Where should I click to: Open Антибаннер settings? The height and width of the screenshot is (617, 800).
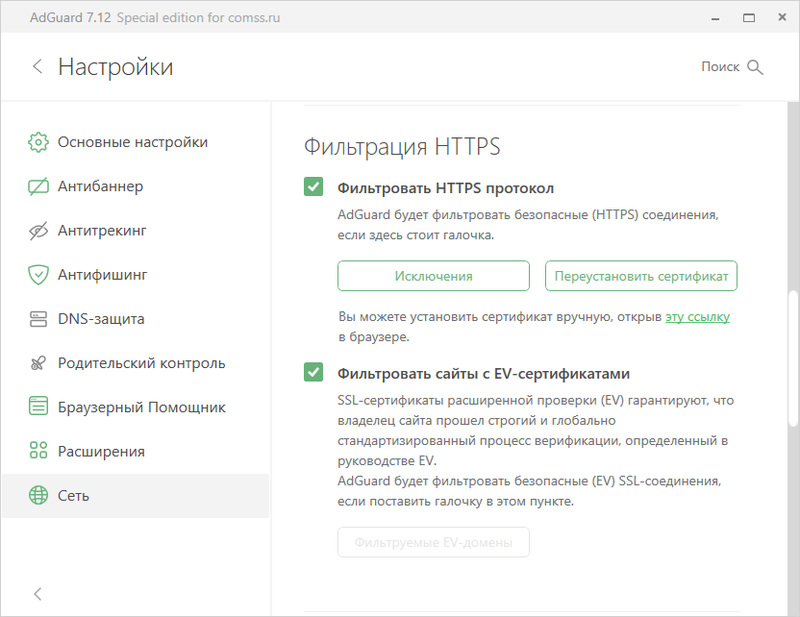[135, 187]
